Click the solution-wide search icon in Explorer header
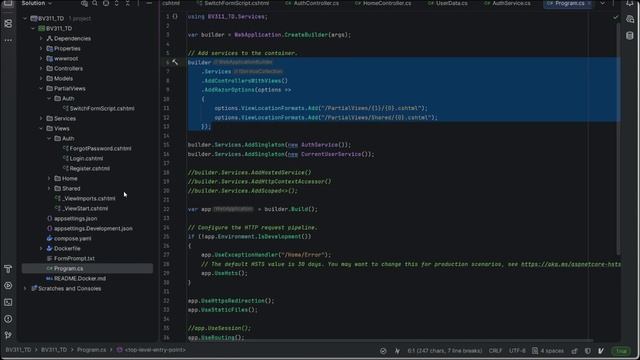 pos(95,3)
